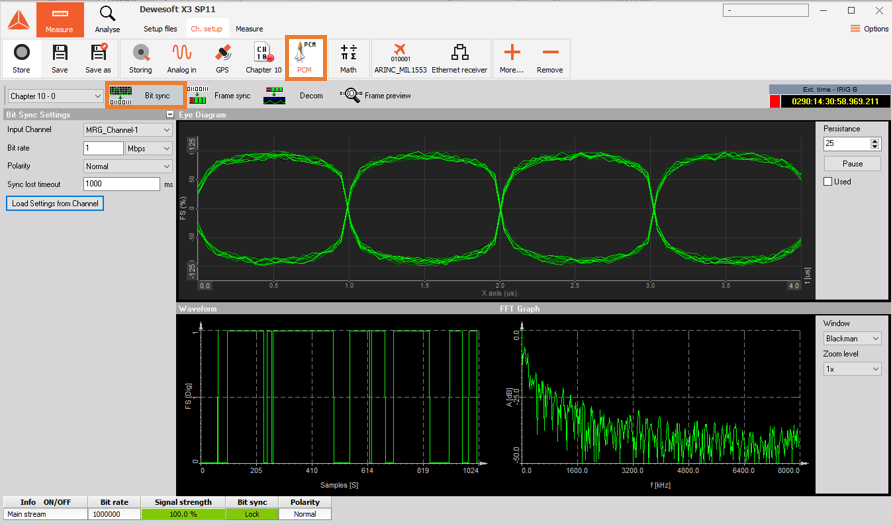Click red IRIG B status indicator

coord(774,101)
